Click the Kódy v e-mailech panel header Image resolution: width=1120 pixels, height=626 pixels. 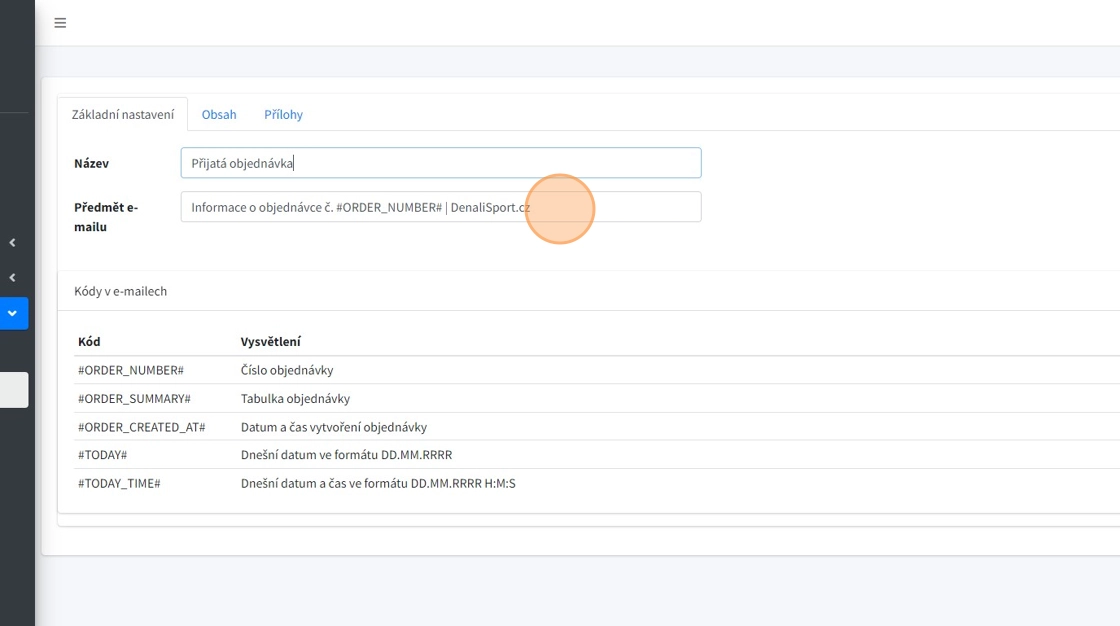(121, 291)
